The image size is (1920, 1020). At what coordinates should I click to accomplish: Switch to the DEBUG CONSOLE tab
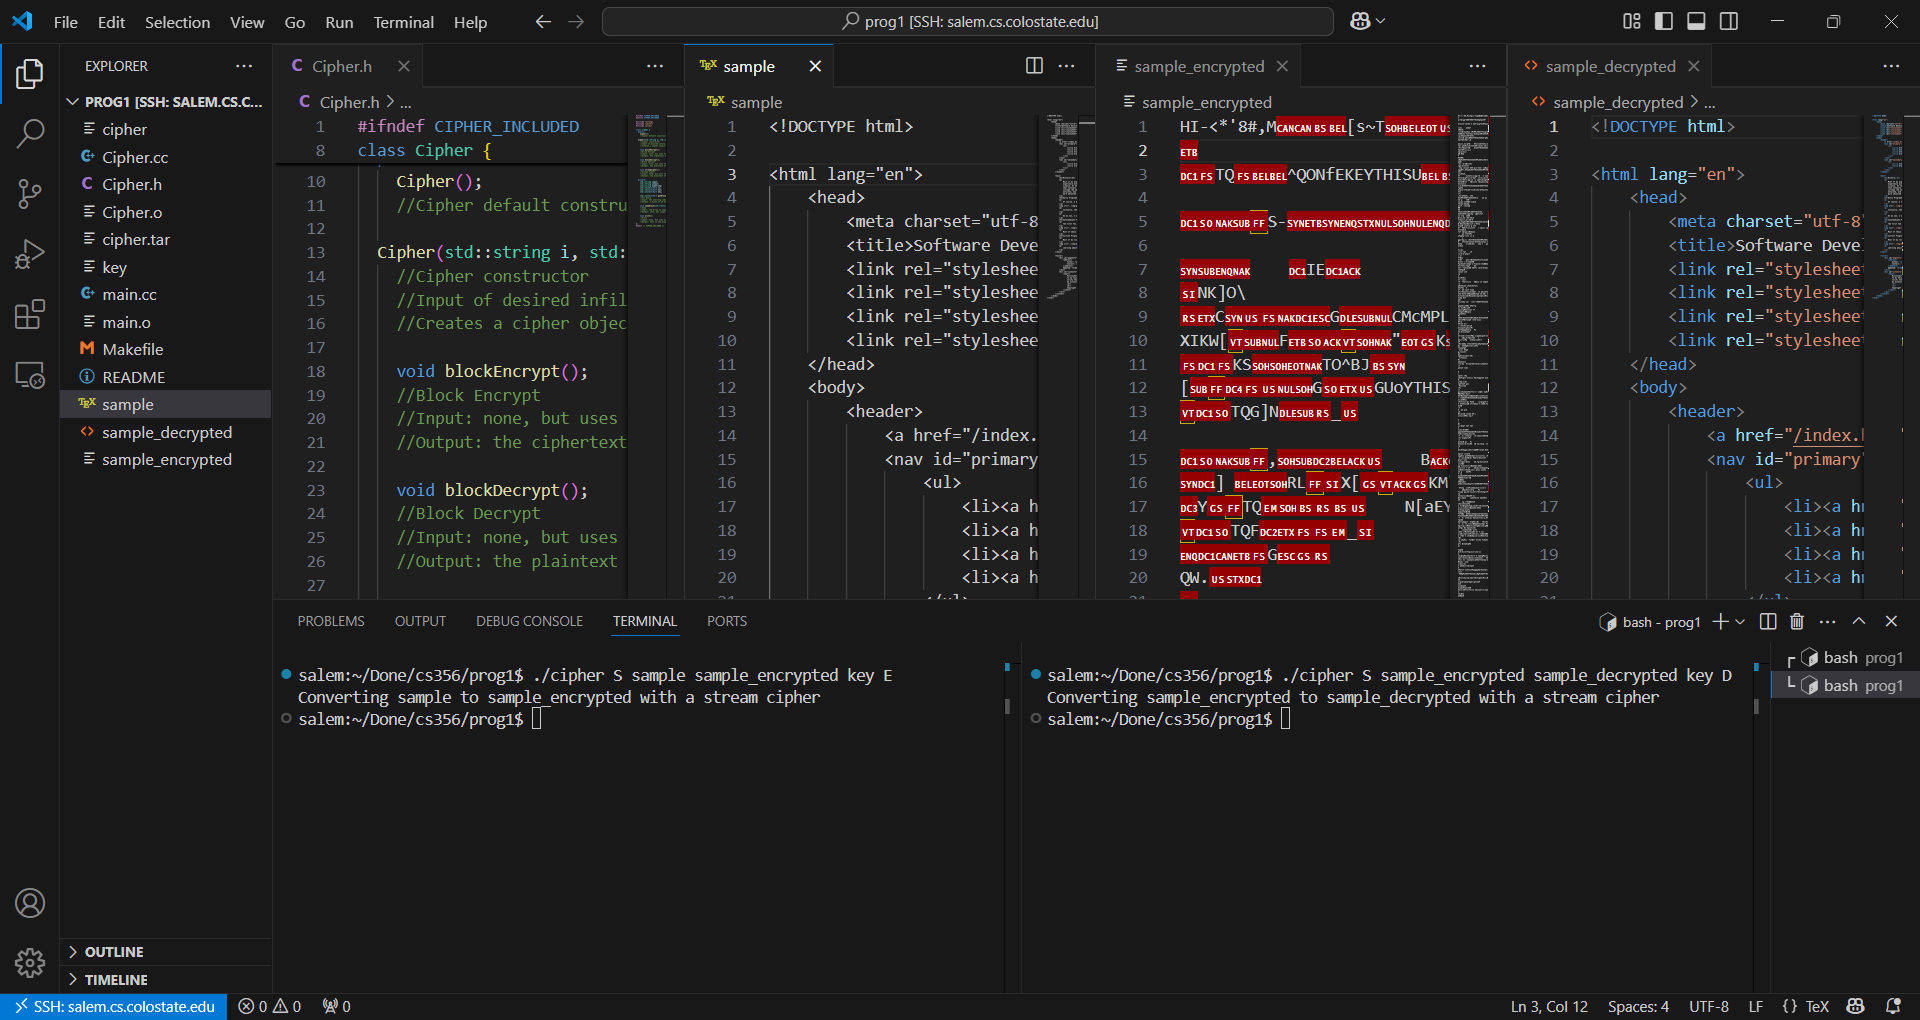pos(528,621)
